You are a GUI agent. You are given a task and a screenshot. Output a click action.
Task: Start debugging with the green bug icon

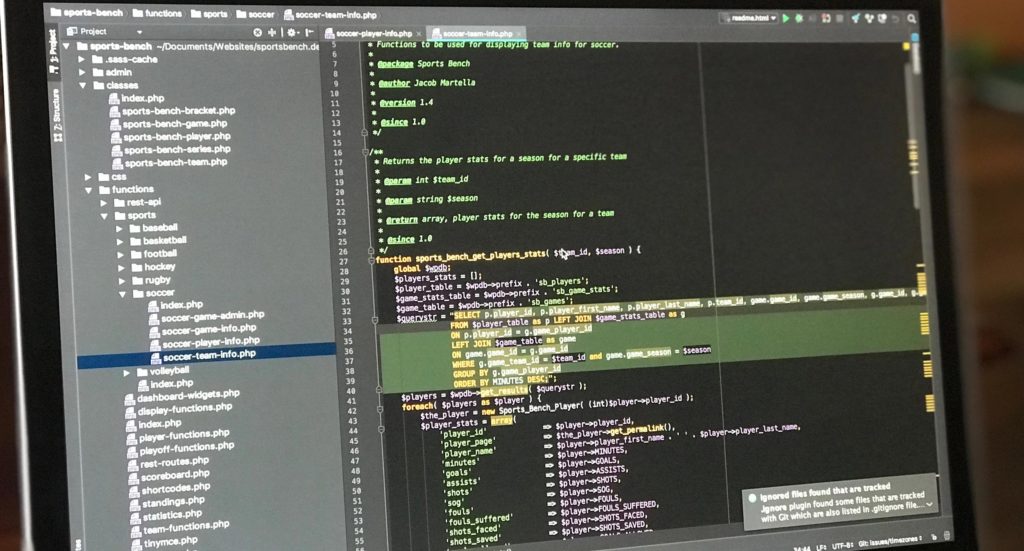[799, 18]
